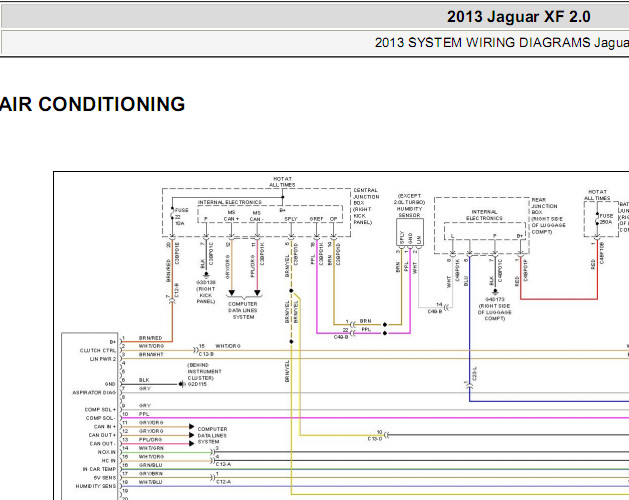Viewport: 629px width, 500px height.
Task: Click the C13-D connector label
Action: point(374,437)
